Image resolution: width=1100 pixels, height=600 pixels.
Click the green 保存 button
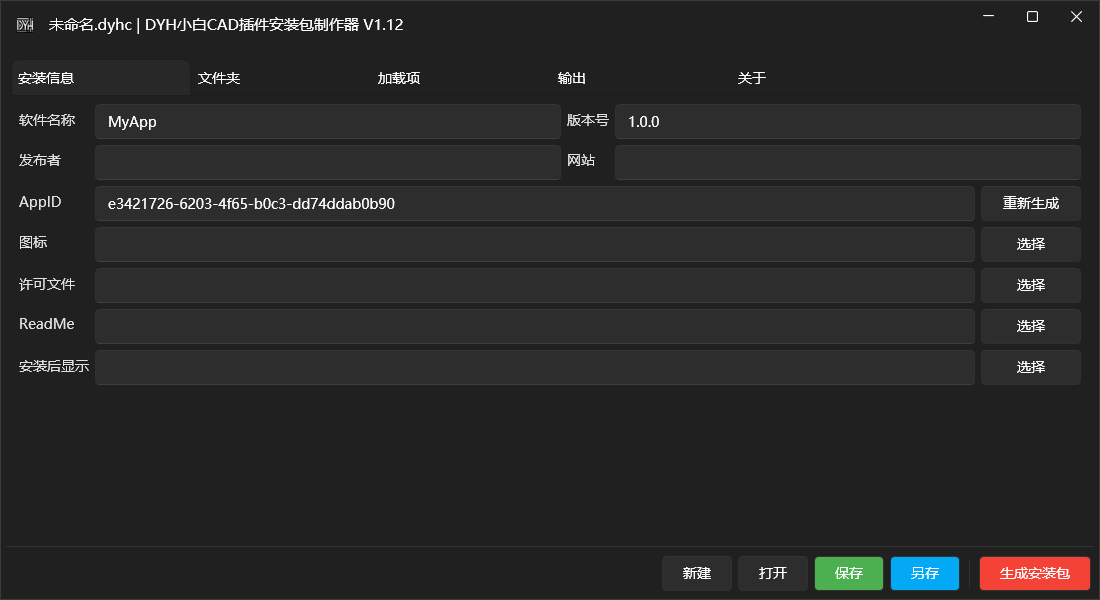849,574
